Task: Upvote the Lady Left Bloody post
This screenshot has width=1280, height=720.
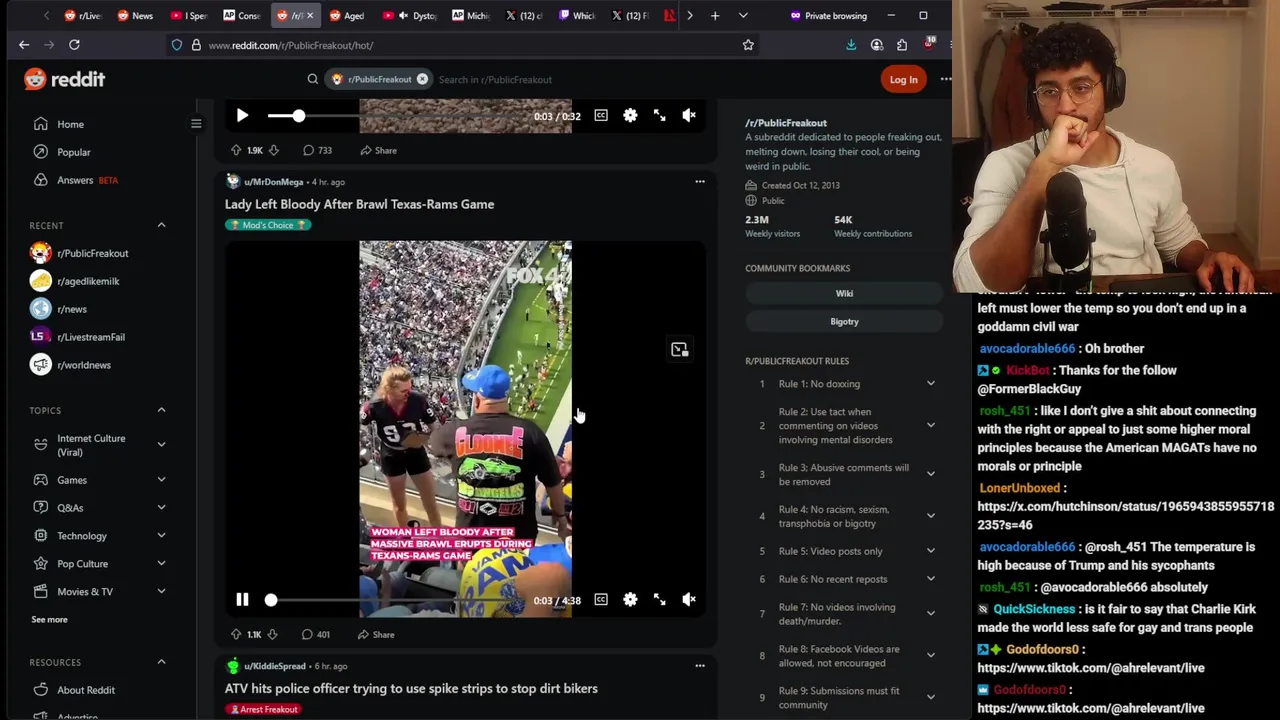Action: [x=236, y=634]
